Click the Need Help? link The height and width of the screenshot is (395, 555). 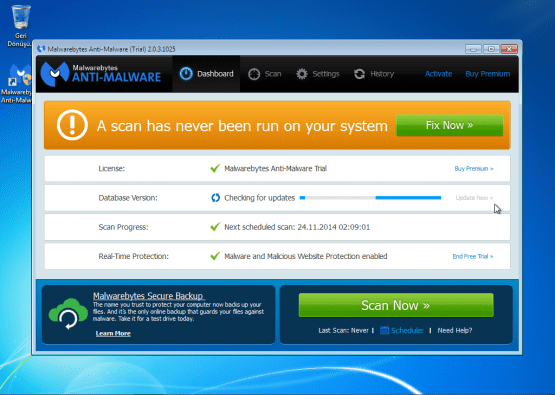455,330
